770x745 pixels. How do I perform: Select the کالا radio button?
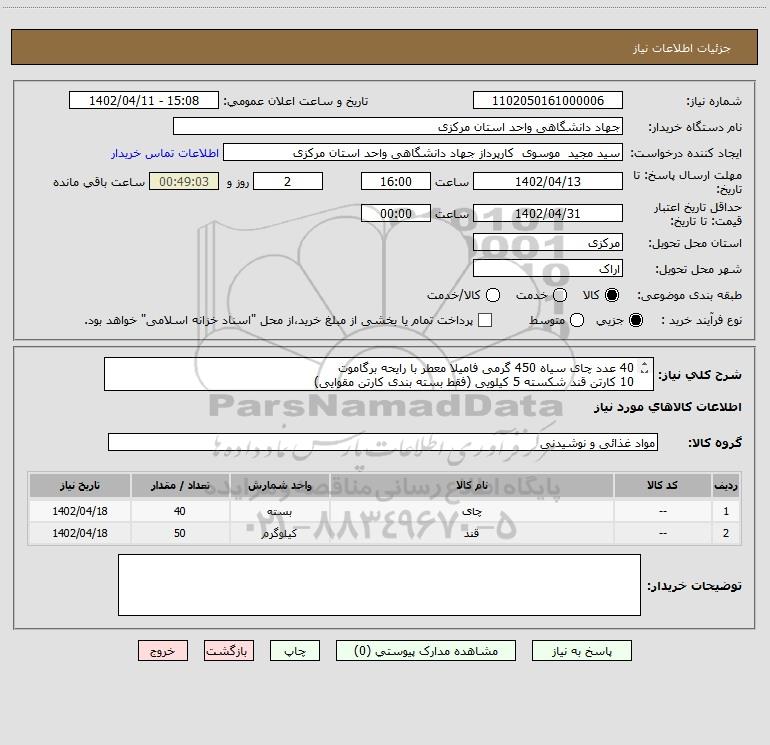[x=612, y=295]
